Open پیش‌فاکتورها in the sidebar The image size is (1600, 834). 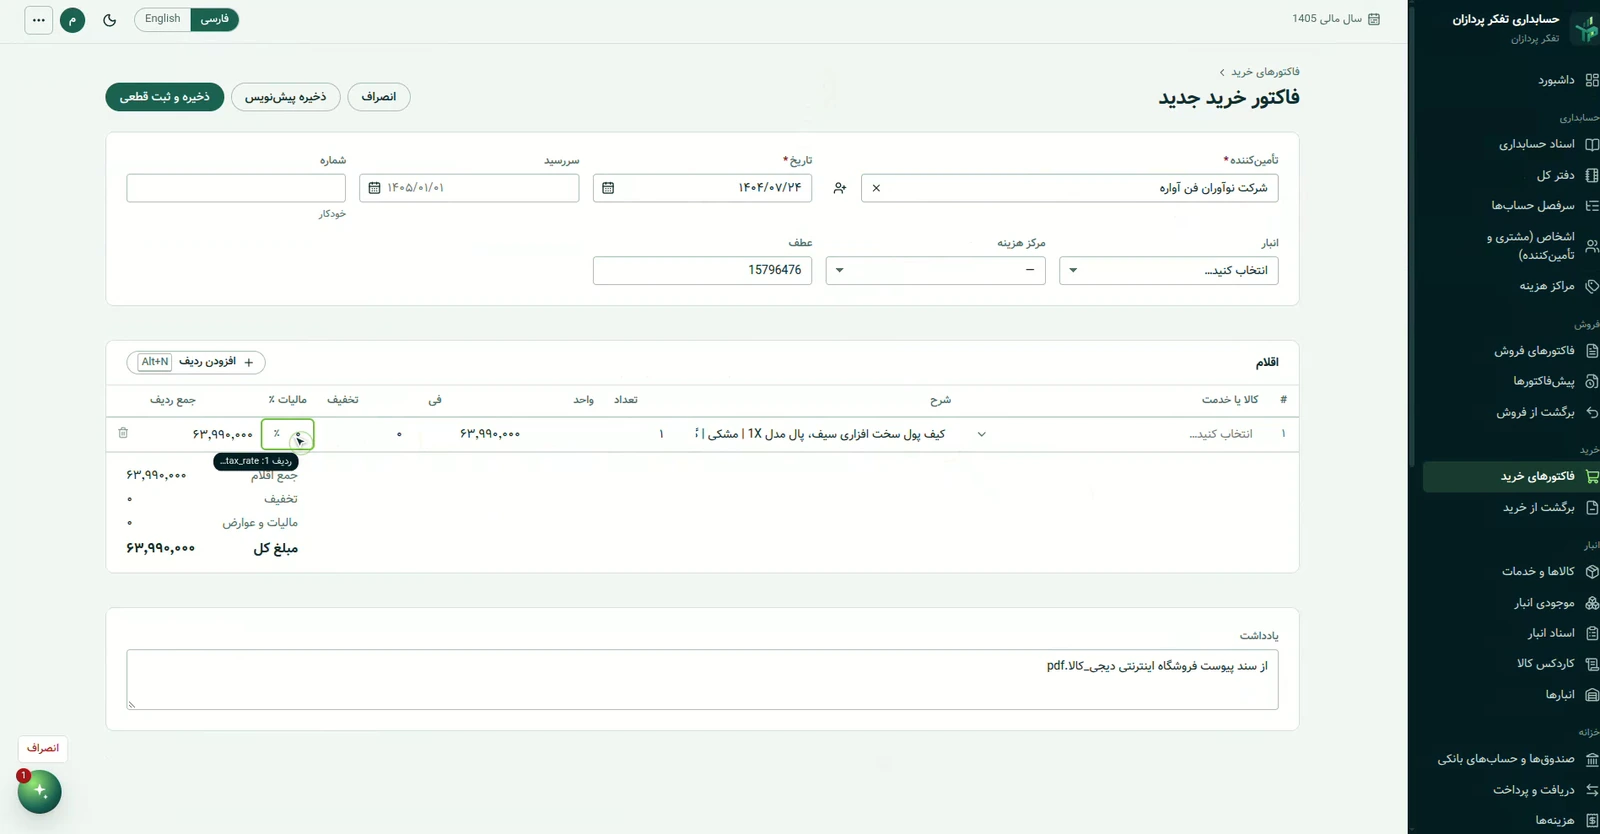tap(1511, 381)
